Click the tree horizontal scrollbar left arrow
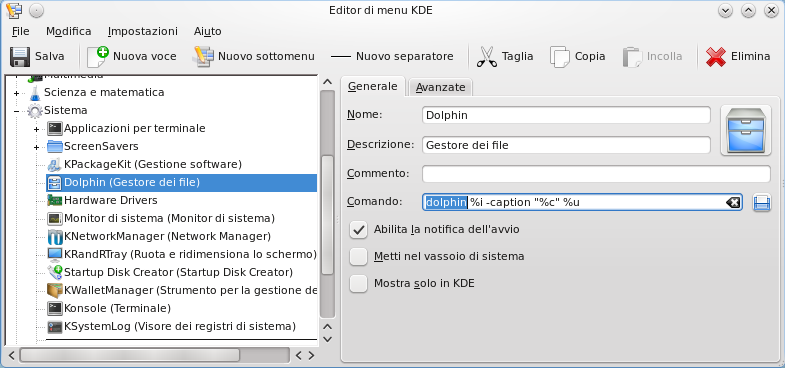The height and width of the screenshot is (368, 785). (x=12, y=355)
